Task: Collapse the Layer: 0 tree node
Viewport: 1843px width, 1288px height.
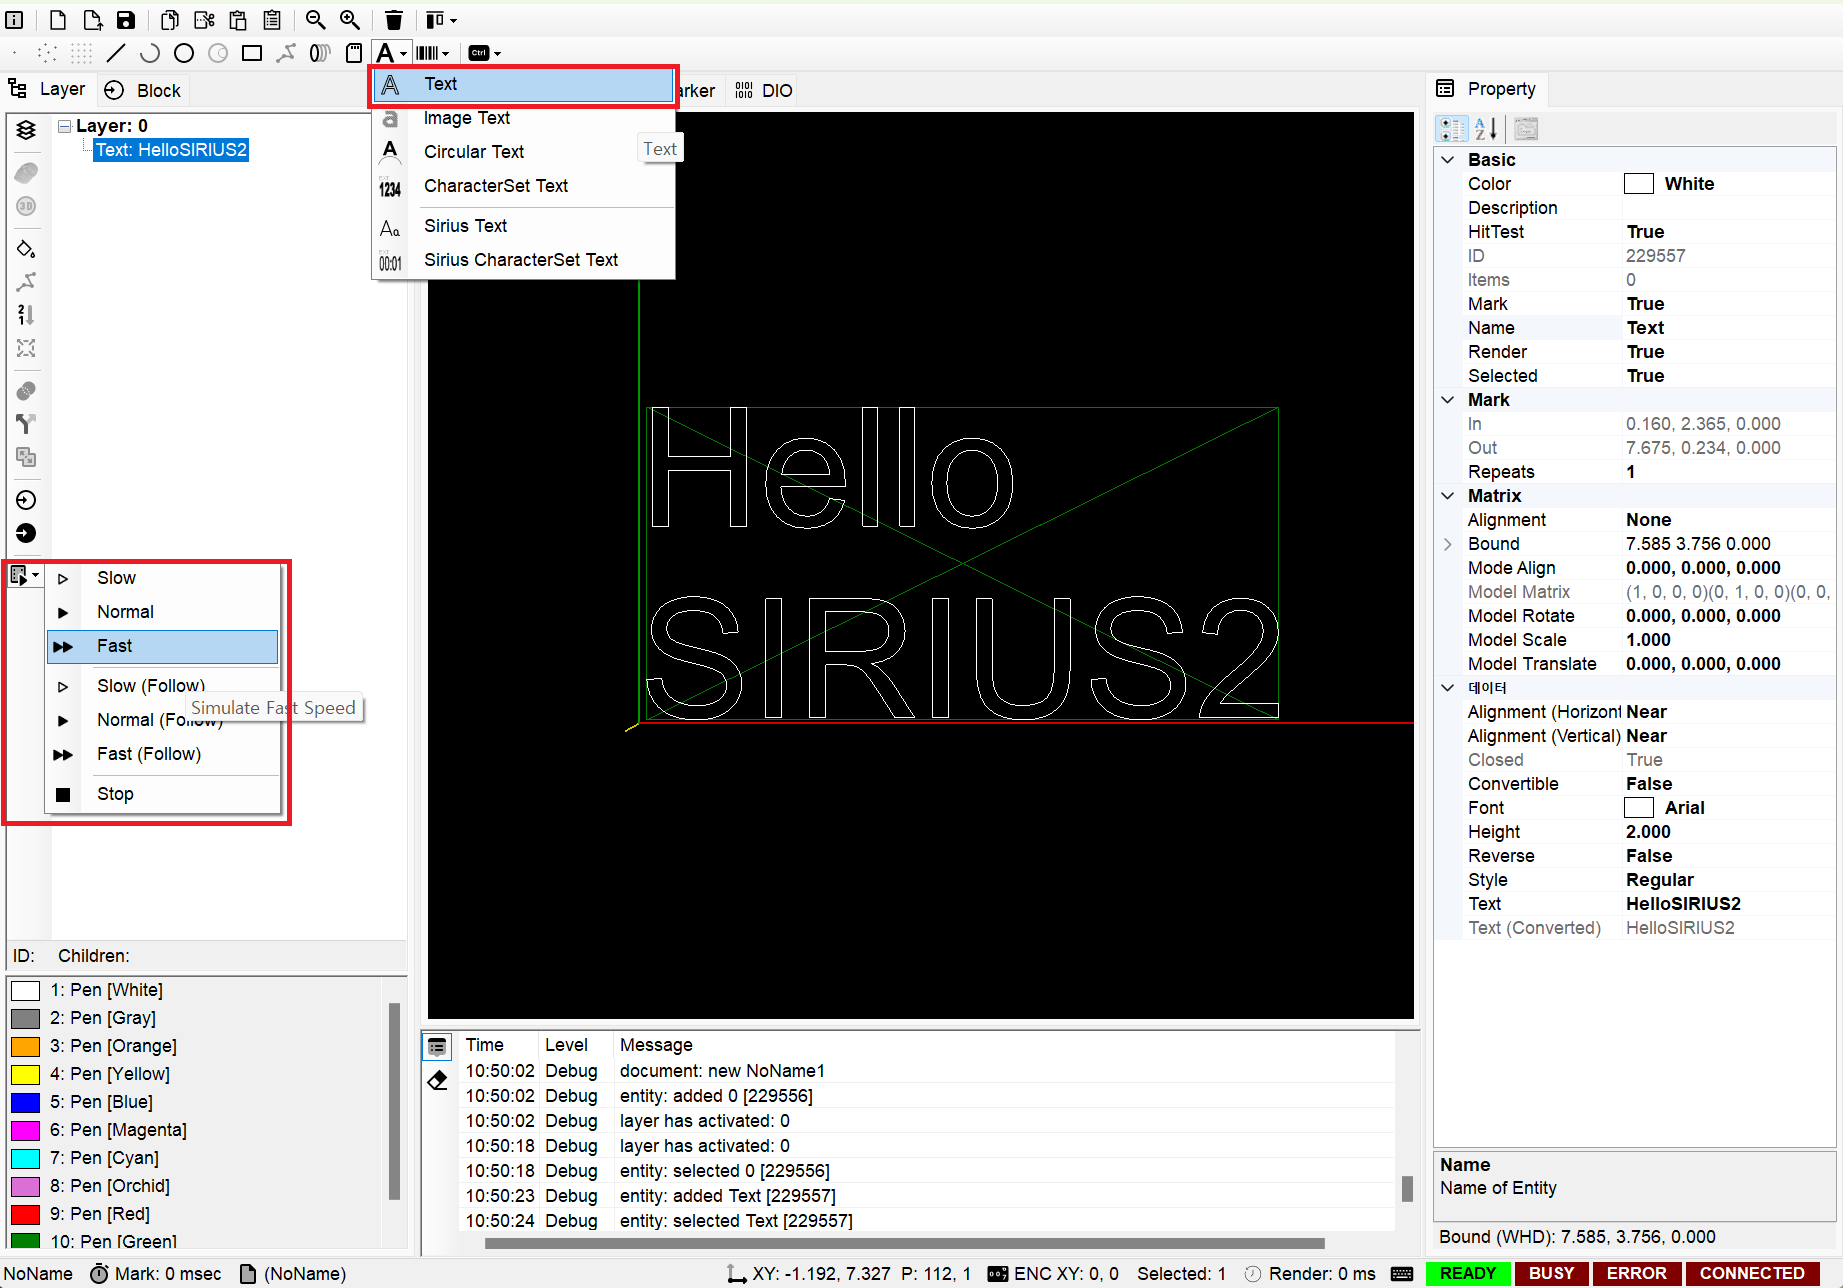Action: 64,126
